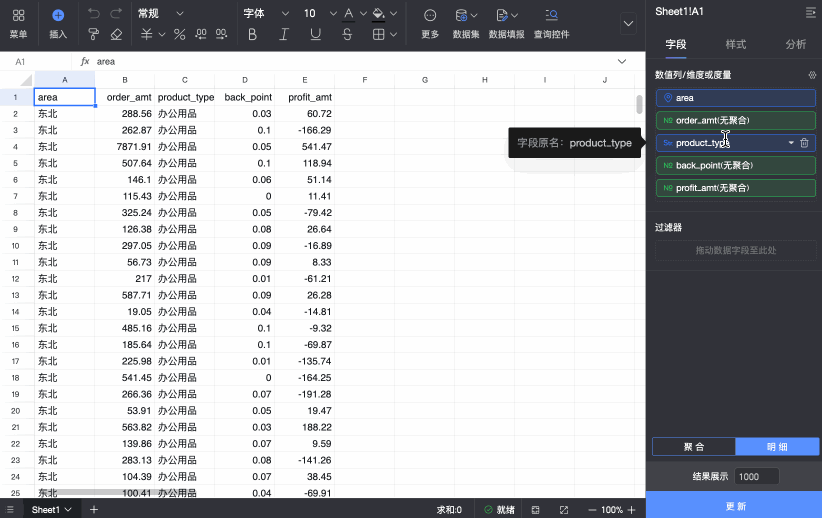822x518 pixels.
Task: Open the sheet list icon in status bar
Action: coord(10,509)
